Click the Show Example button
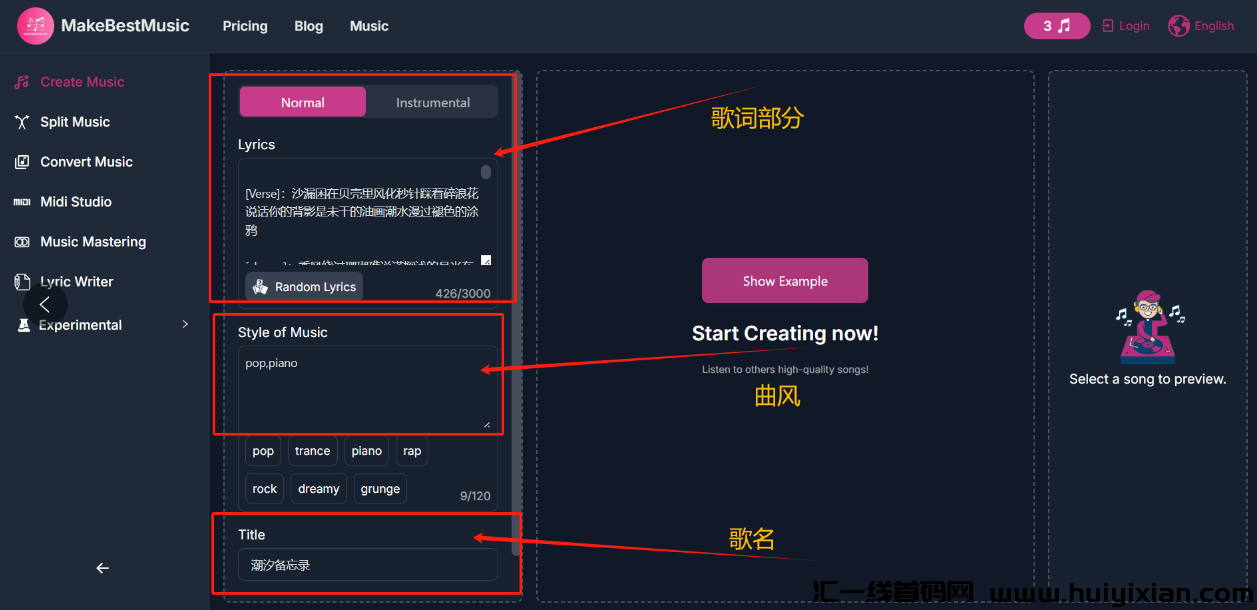 click(784, 280)
